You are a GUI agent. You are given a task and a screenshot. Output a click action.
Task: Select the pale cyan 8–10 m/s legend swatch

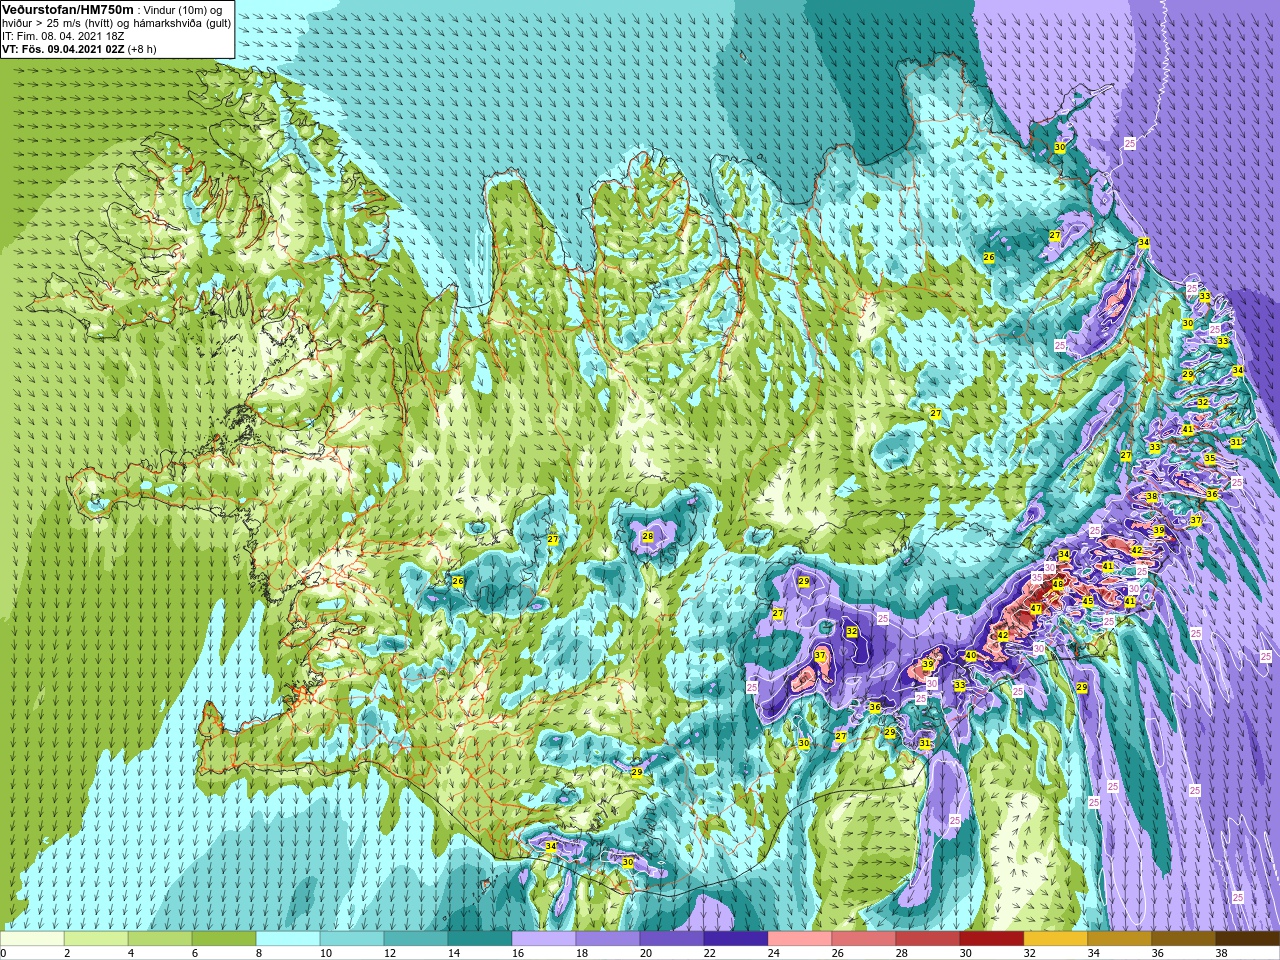coord(288,939)
